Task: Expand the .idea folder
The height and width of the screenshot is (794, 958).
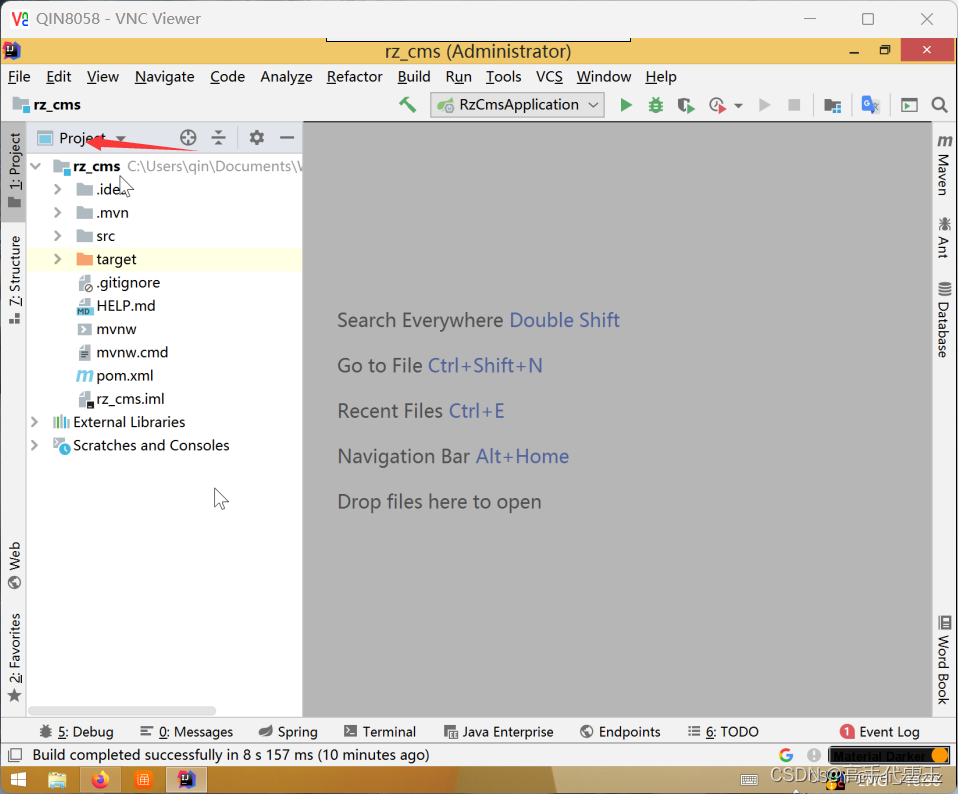Action: point(57,189)
